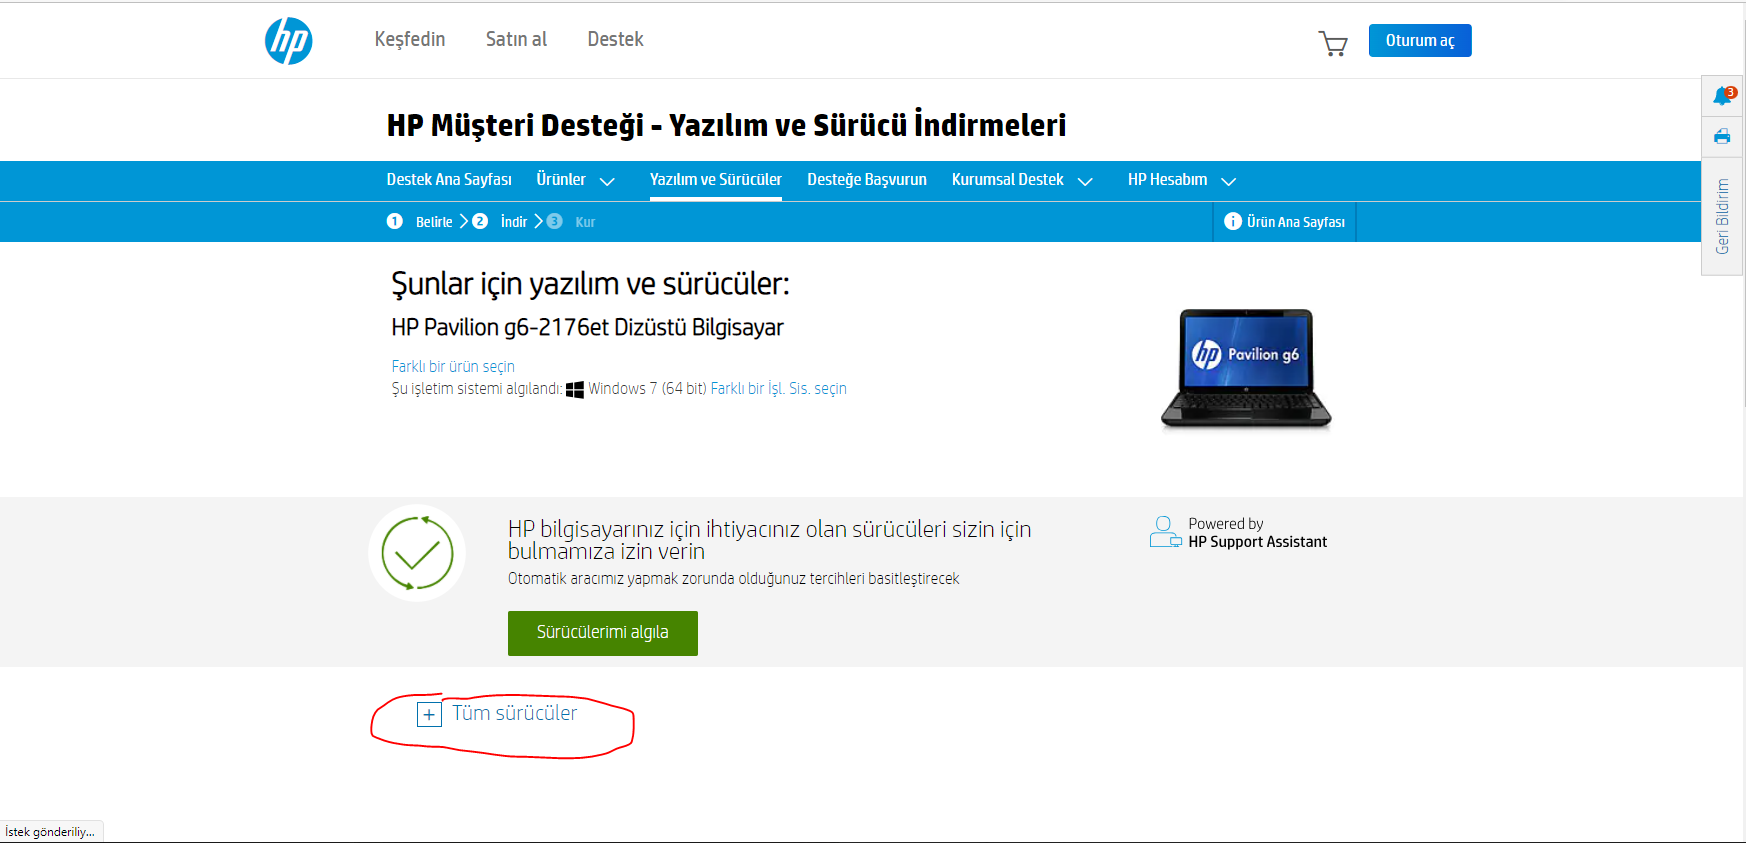Open Desteğe Başvurun
Screen dimensions: 1746x843
point(867,180)
